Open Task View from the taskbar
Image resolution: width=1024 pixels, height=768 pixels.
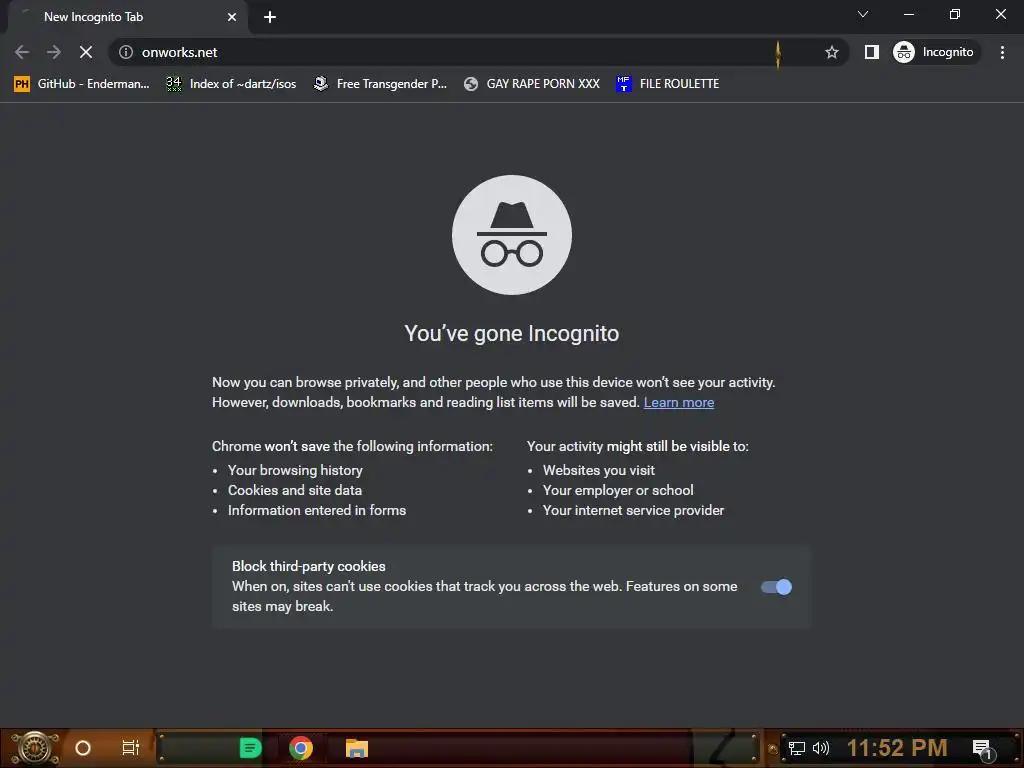pos(131,748)
